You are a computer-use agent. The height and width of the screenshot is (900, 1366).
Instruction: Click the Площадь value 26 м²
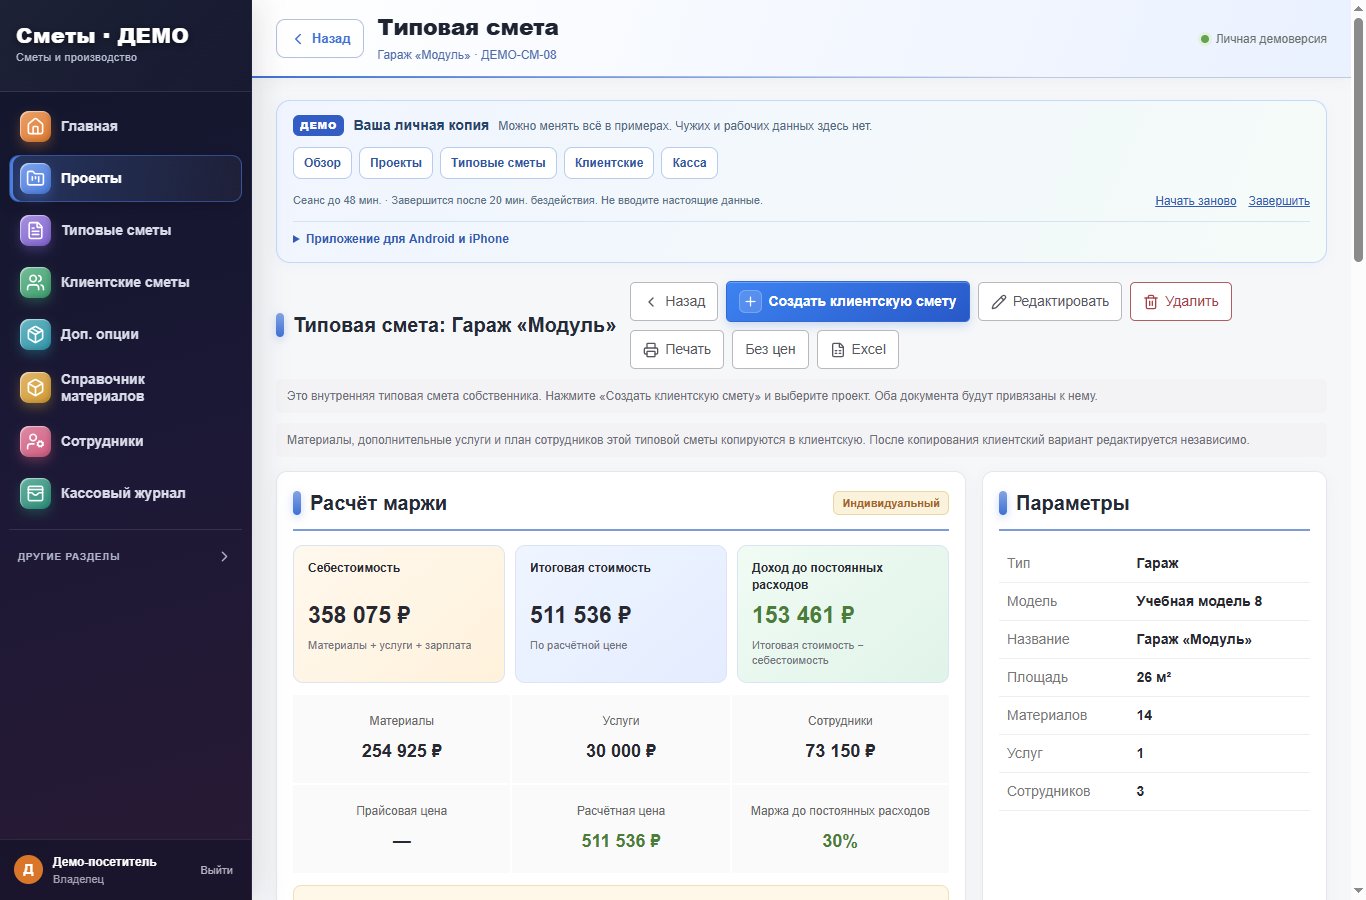1154,677
